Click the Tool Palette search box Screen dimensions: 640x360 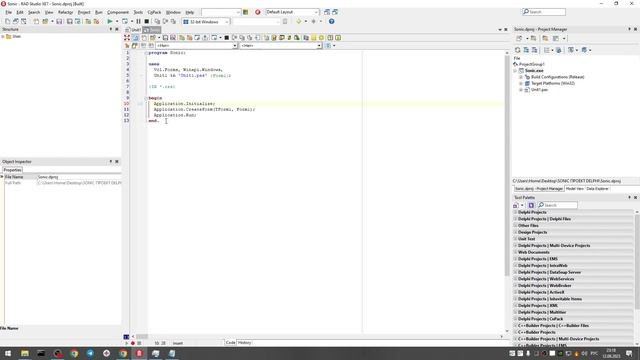click(557, 205)
